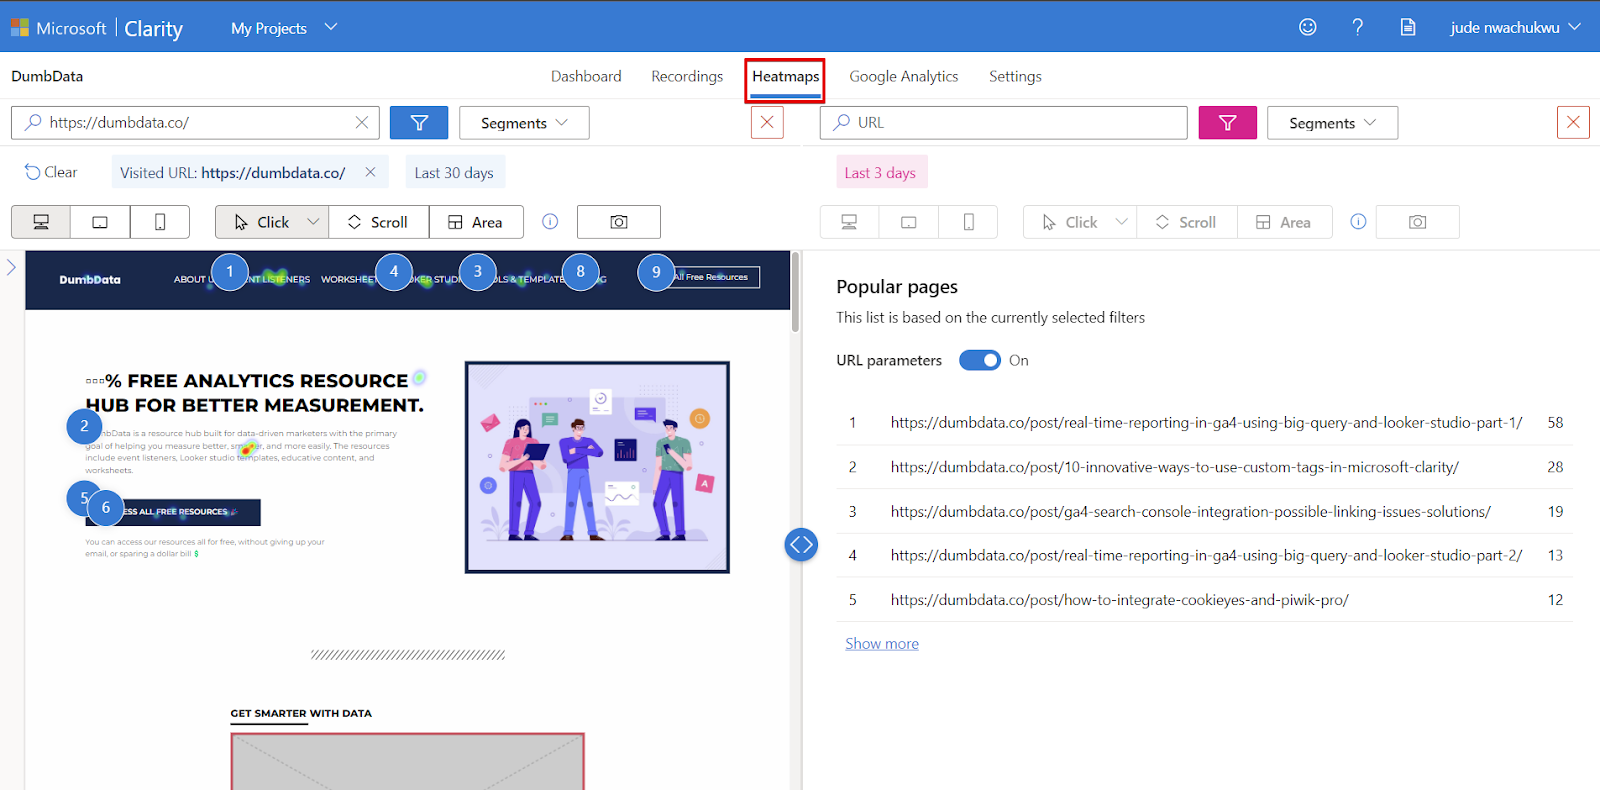1600x790 pixels.
Task: Click the compare panes divider button
Action: [801, 545]
